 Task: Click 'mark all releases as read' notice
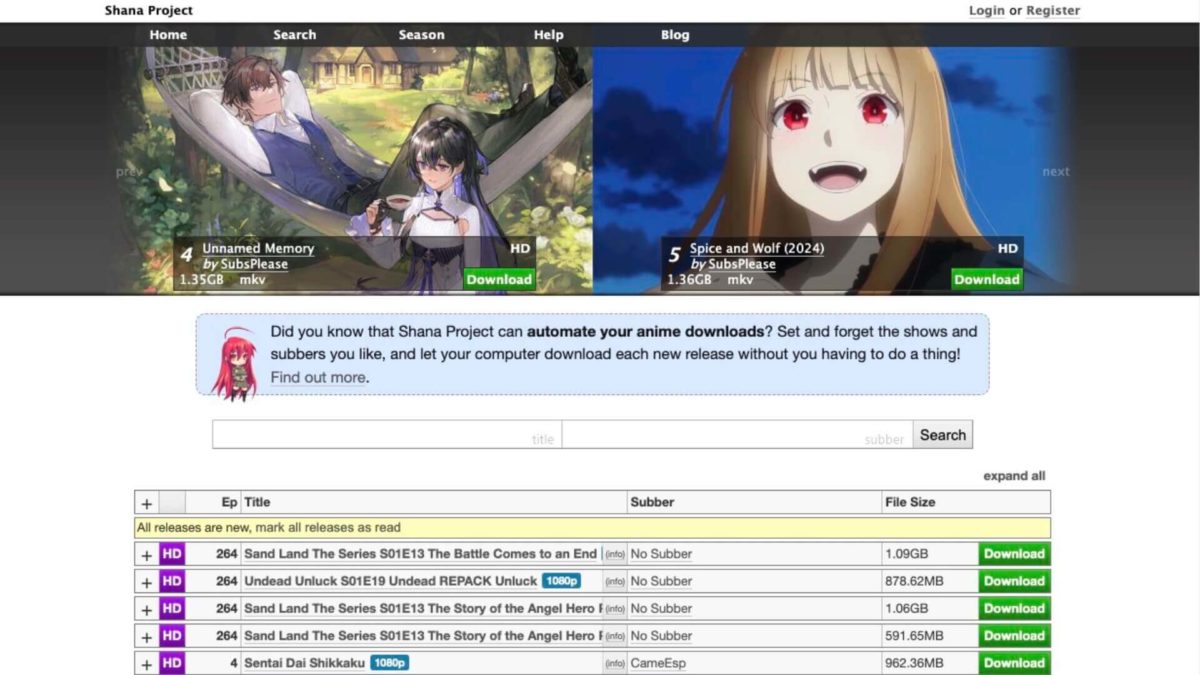pos(328,527)
